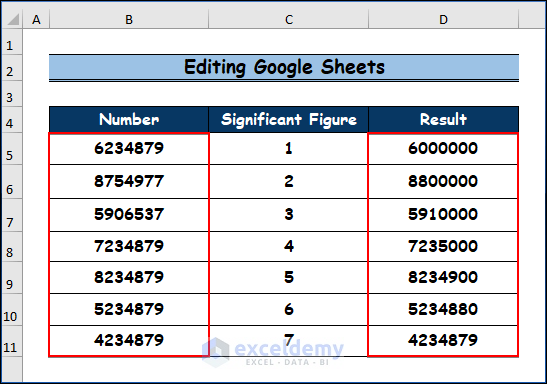
Task: Select Result cell 4234879 in column D
Action: tap(443, 341)
